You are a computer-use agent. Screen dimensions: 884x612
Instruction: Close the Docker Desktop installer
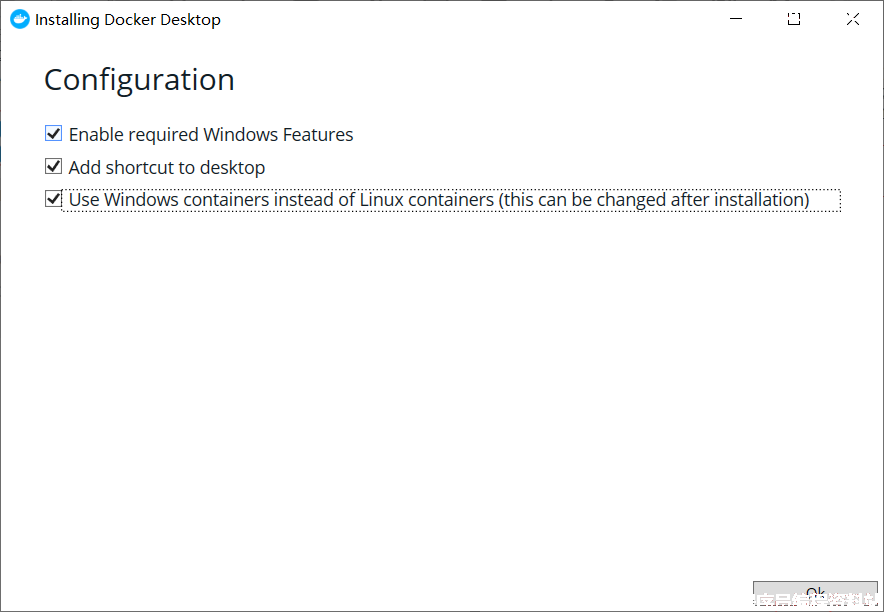point(852,19)
